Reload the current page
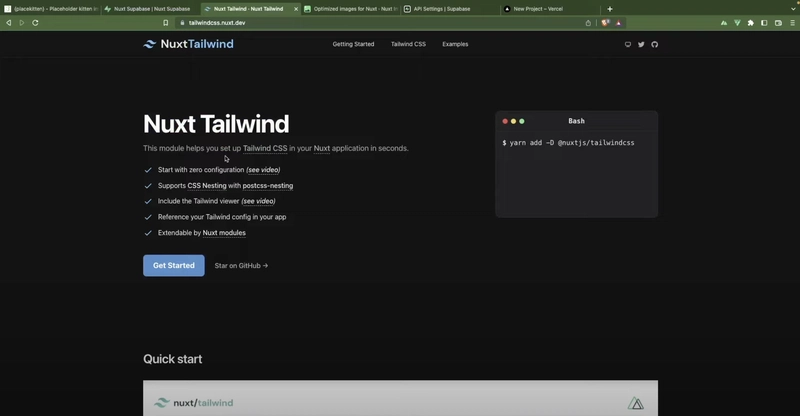 point(35,23)
